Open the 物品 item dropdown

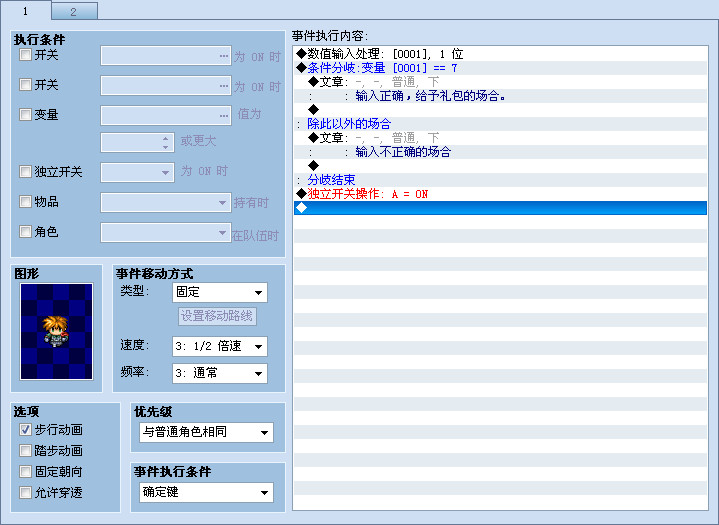coord(166,203)
